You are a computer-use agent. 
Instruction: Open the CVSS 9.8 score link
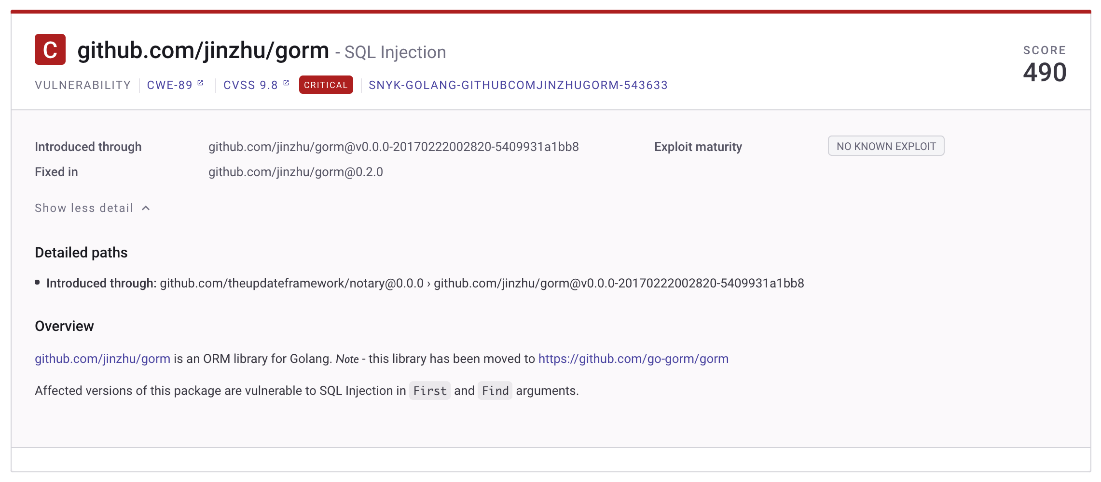tap(250, 85)
